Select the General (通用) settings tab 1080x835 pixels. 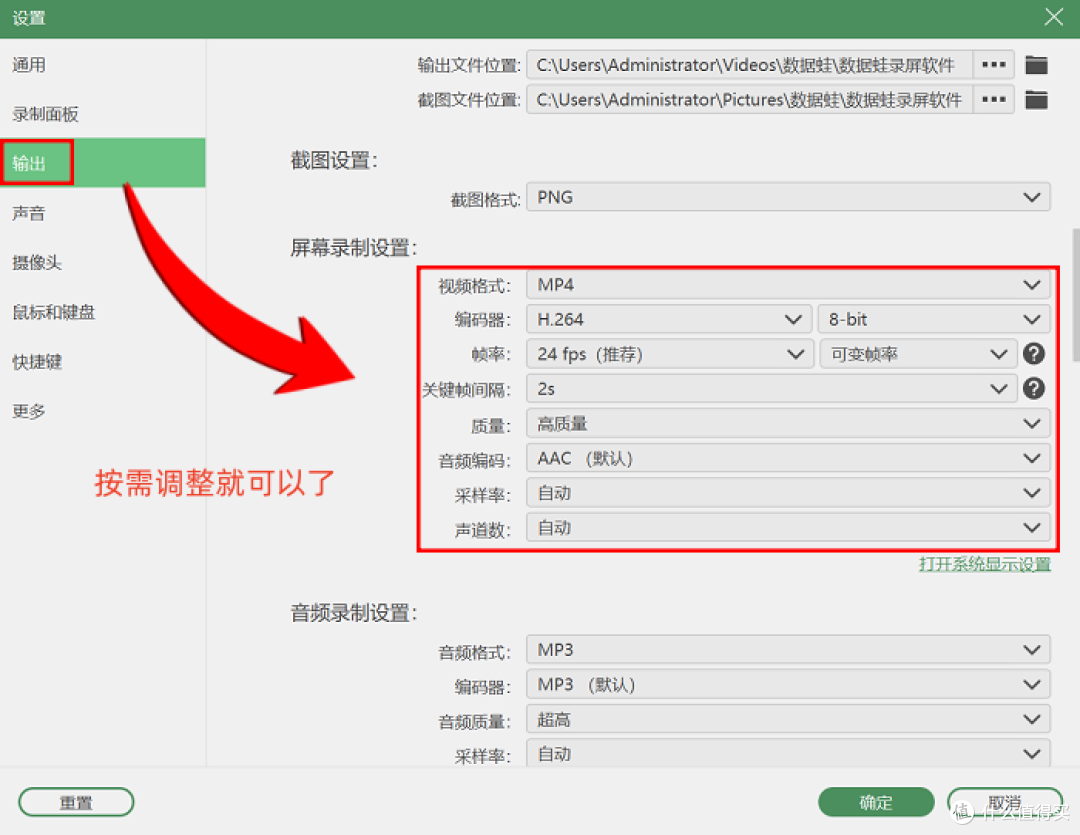[x=103, y=65]
